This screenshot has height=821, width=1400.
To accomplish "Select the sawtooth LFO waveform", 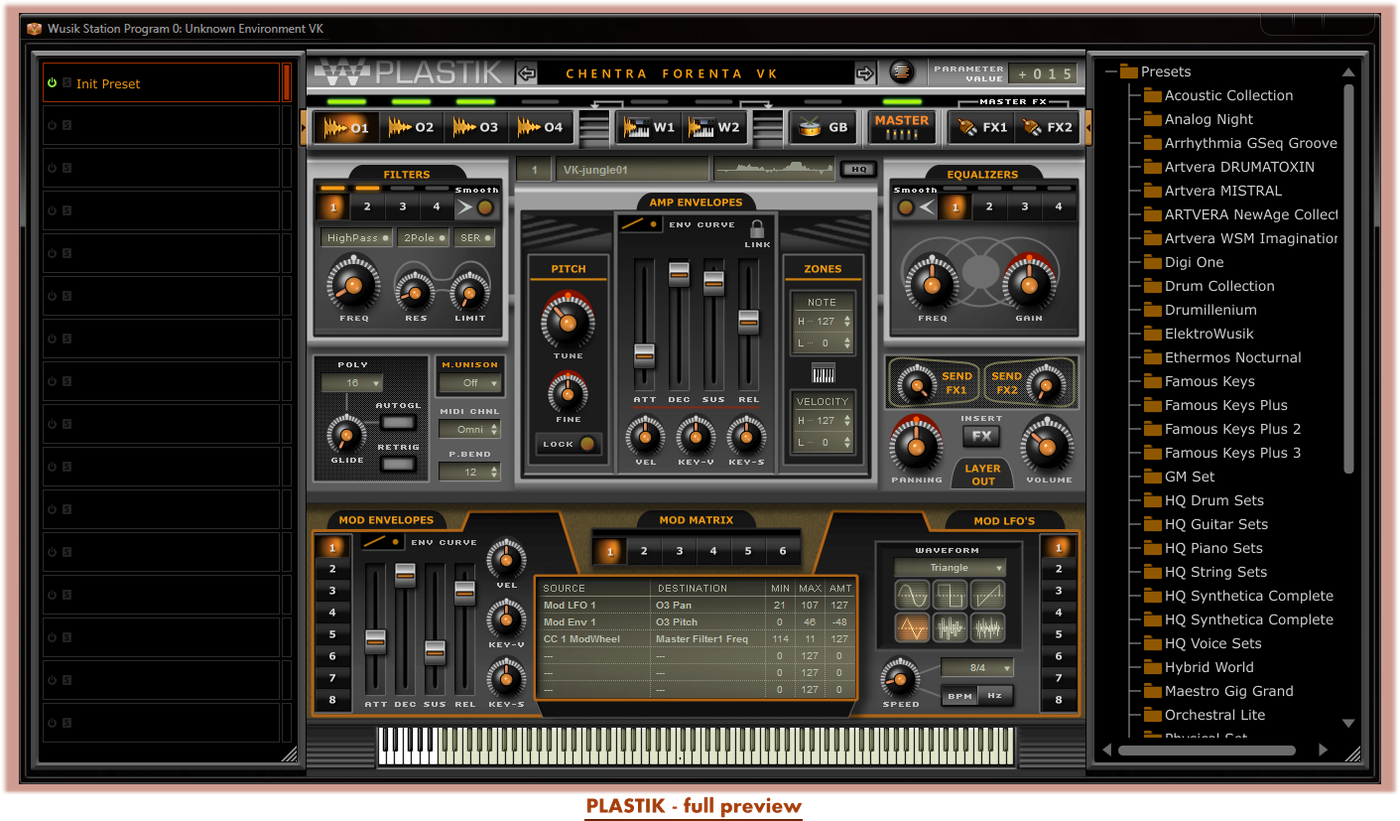I will [987, 596].
